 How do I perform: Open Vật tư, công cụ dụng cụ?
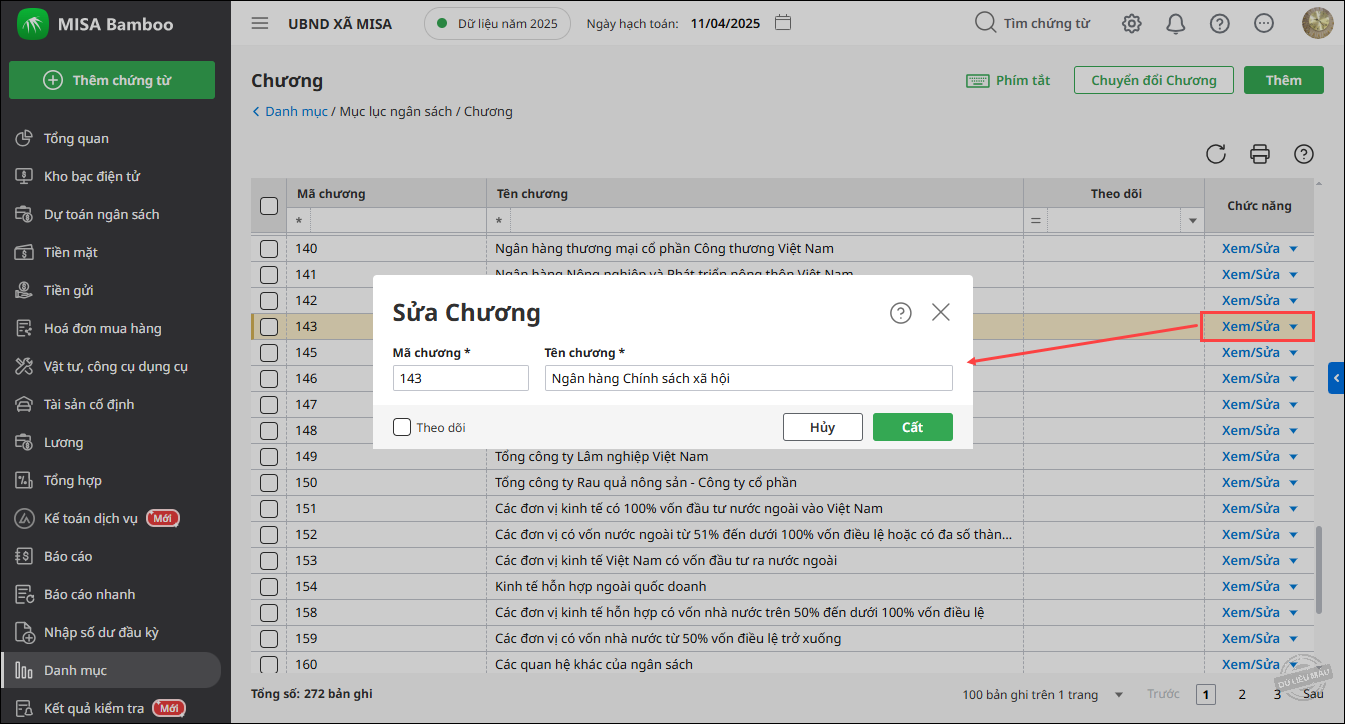point(116,366)
